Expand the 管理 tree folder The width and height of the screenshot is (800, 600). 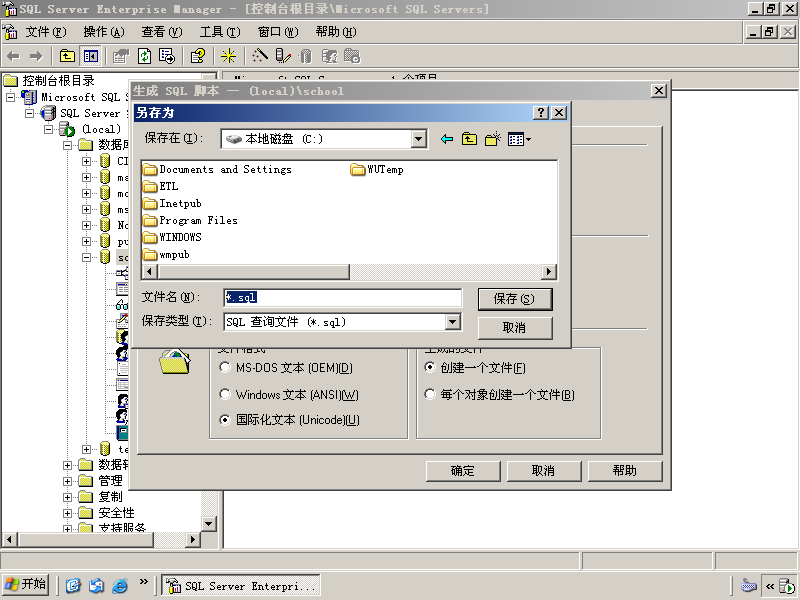coord(67,481)
